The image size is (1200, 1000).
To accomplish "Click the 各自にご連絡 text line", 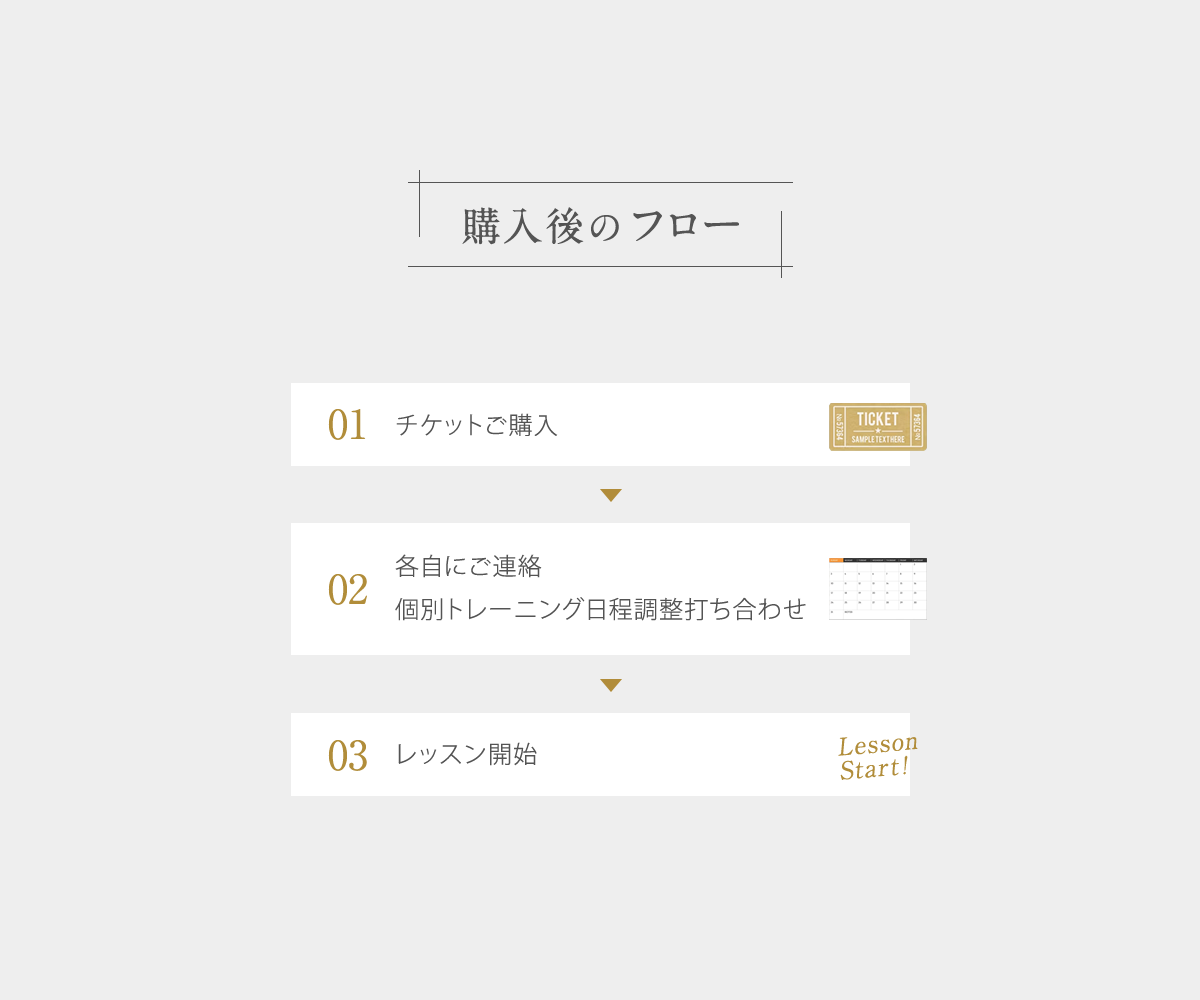I will click(x=468, y=567).
